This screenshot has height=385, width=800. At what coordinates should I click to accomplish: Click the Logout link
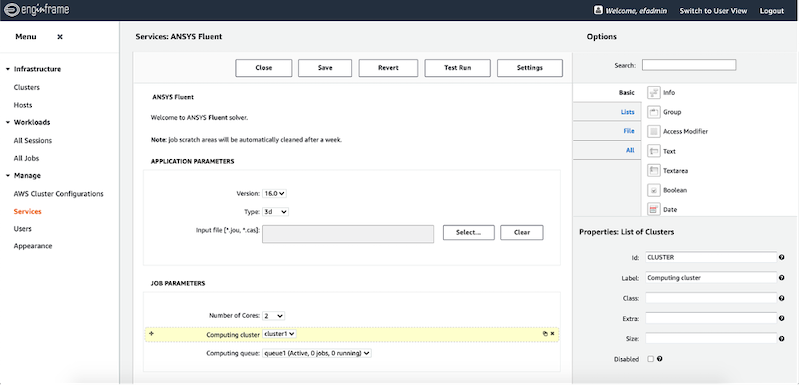coord(771,11)
